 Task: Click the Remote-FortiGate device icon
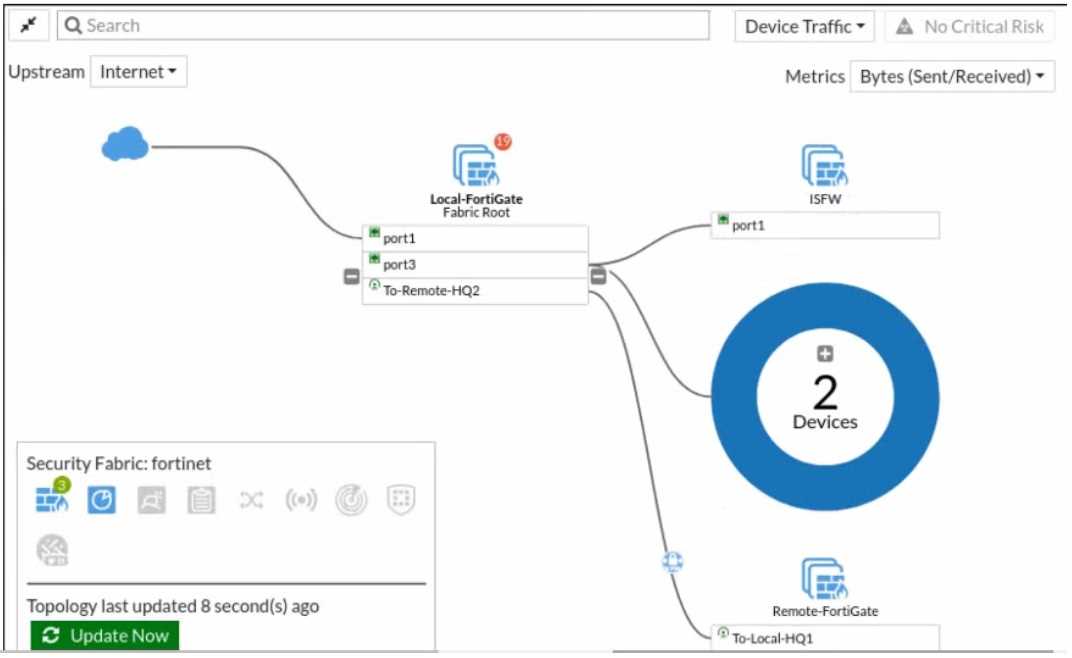[825, 579]
